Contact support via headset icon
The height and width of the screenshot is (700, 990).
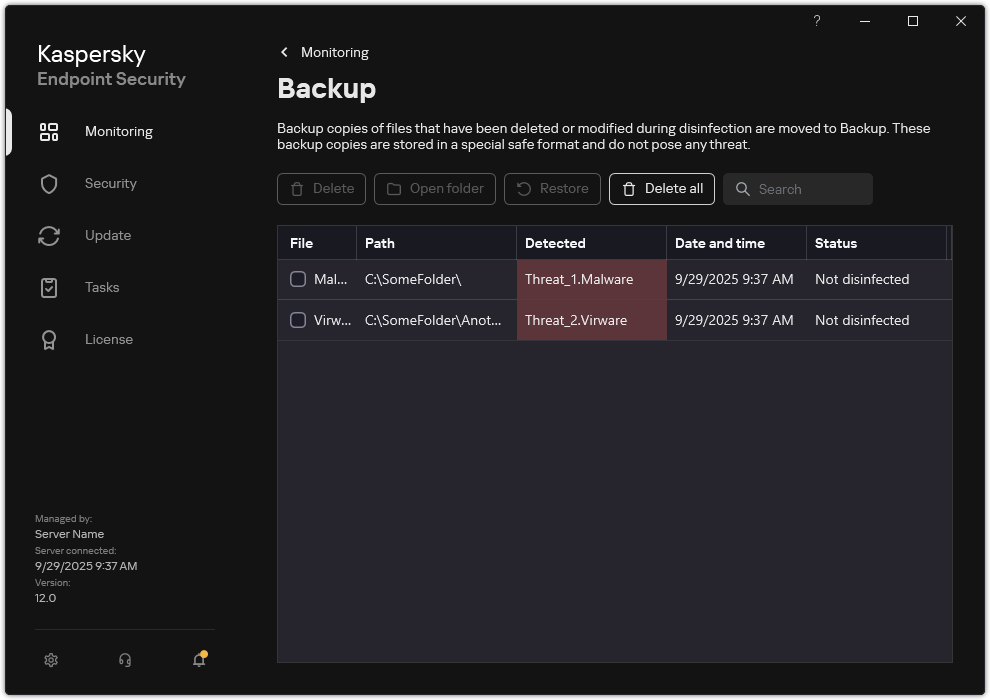(124, 660)
